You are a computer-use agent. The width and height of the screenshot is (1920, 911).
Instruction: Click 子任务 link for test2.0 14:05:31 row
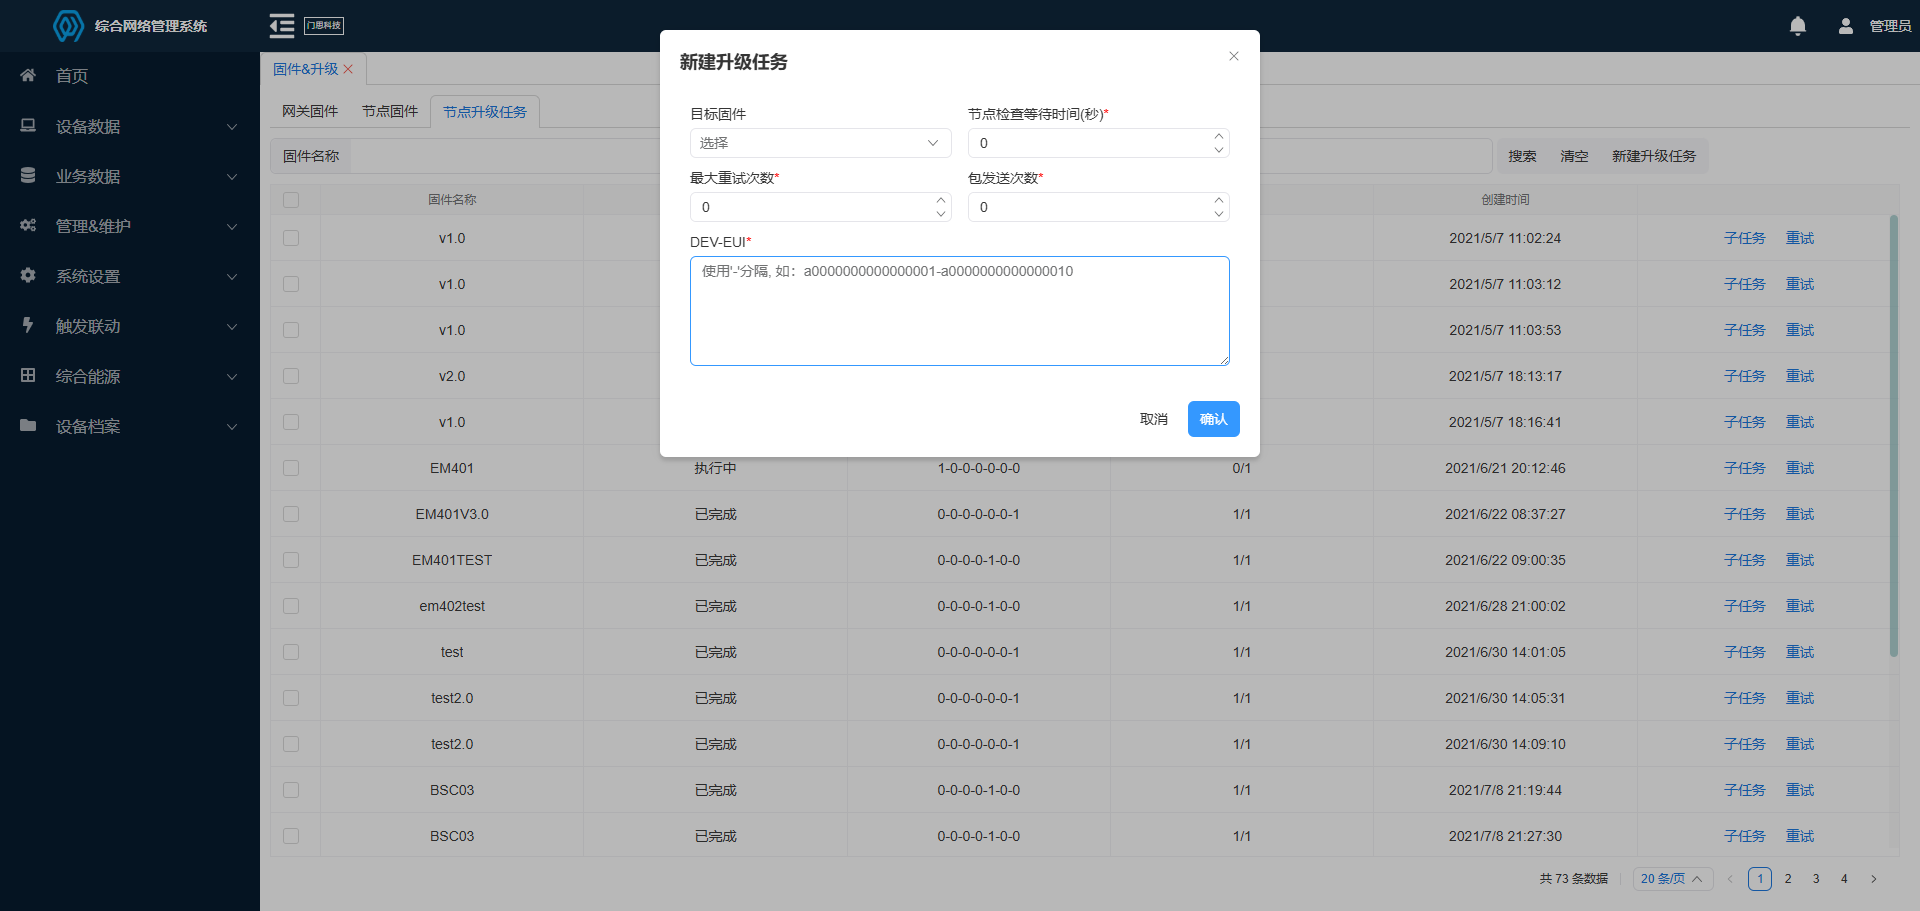click(1745, 698)
